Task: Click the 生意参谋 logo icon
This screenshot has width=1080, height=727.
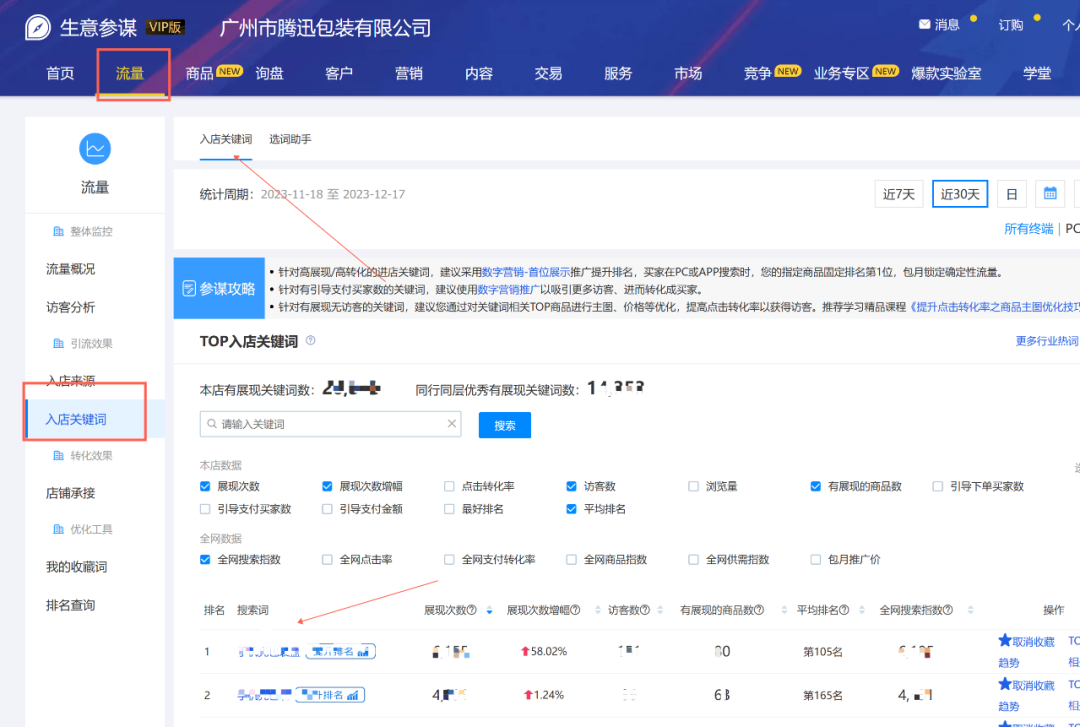Action: click(x=38, y=27)
